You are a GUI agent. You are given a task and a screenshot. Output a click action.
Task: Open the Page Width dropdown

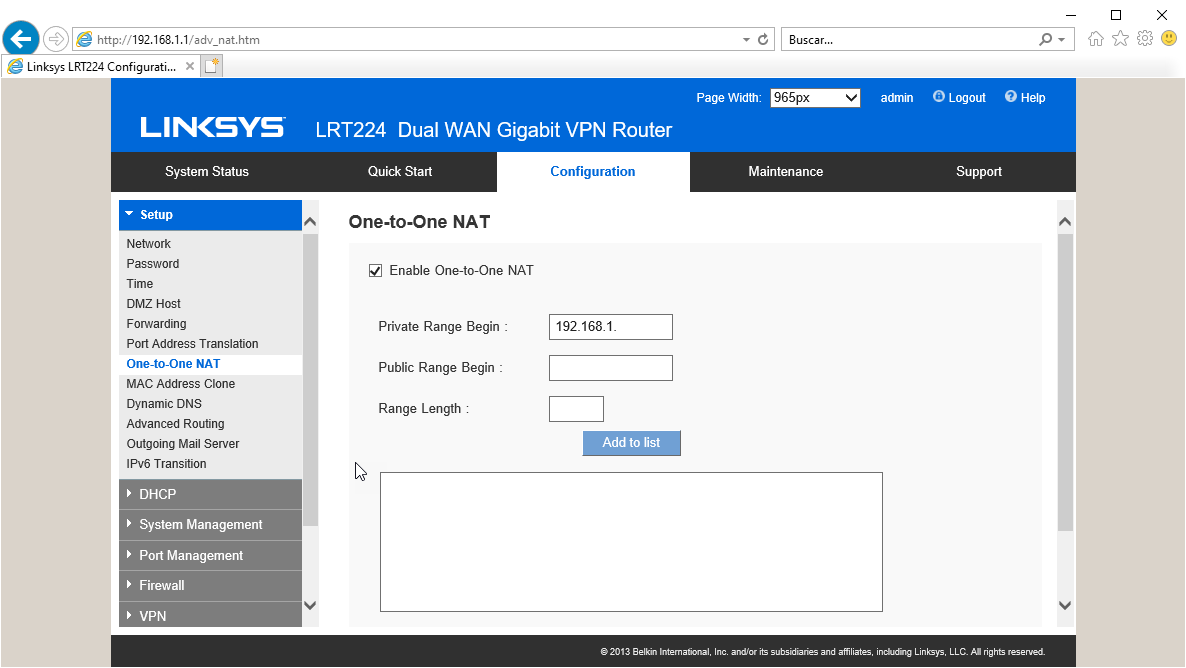815,98
